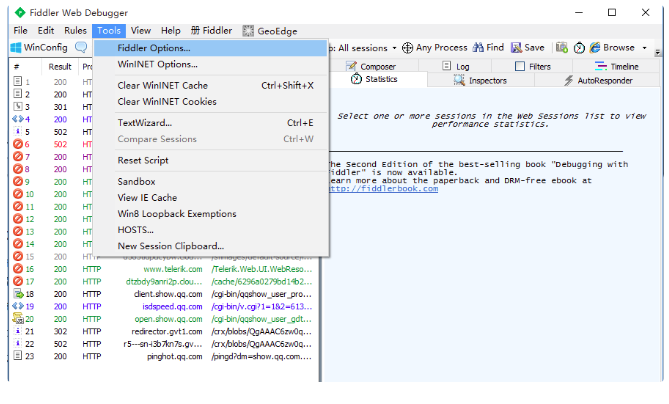The width and height of the screenshot is (669, 404).
Task: Follow the fiddlerbook.com link
Action: pos(383,189)
